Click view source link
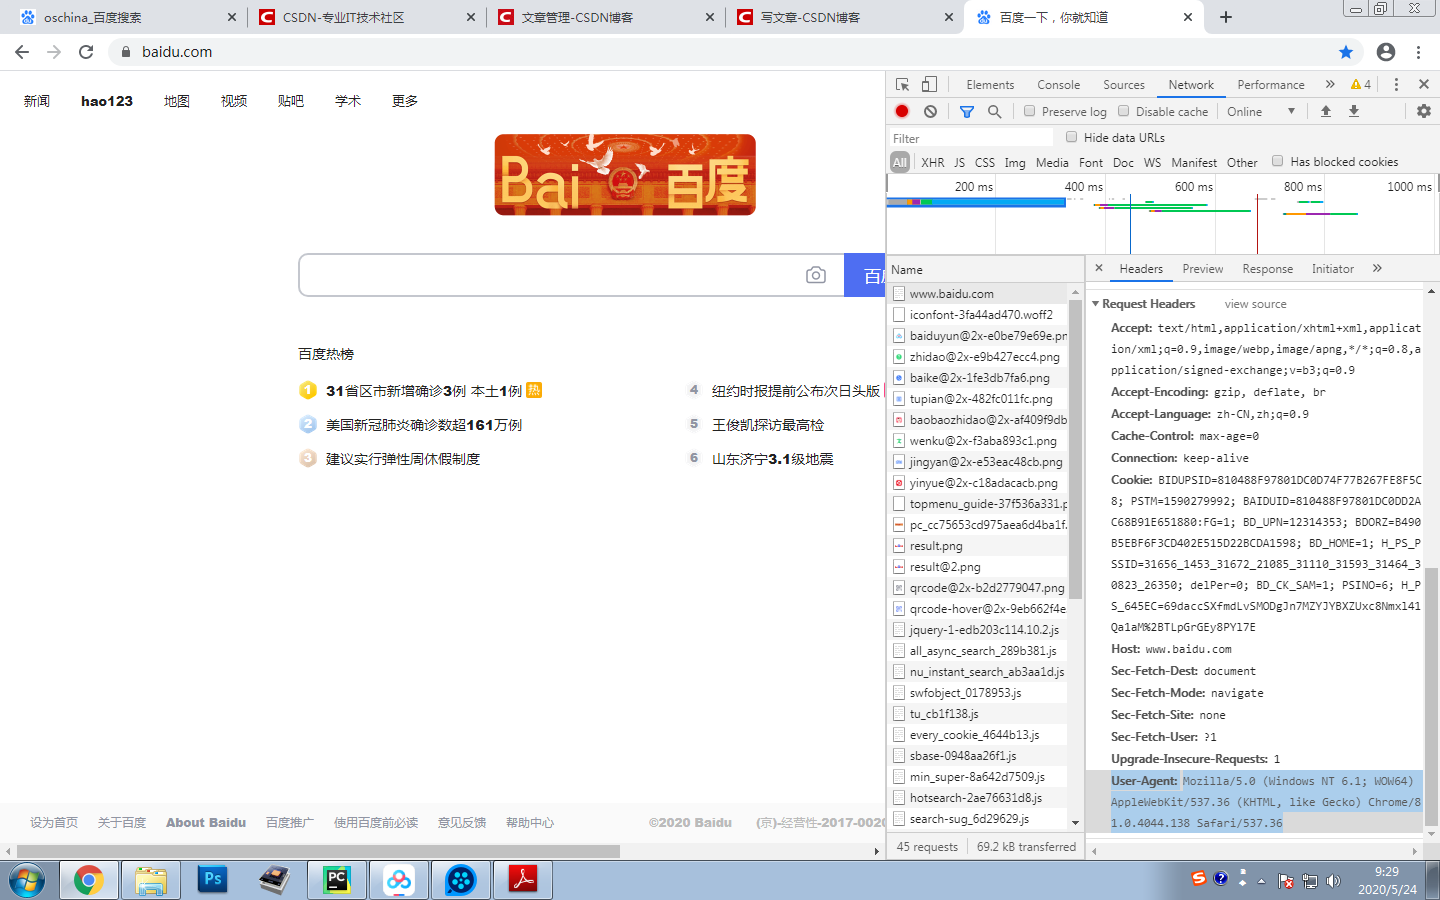Screen dimensions: 1440x900 (x=1256, y=304)
